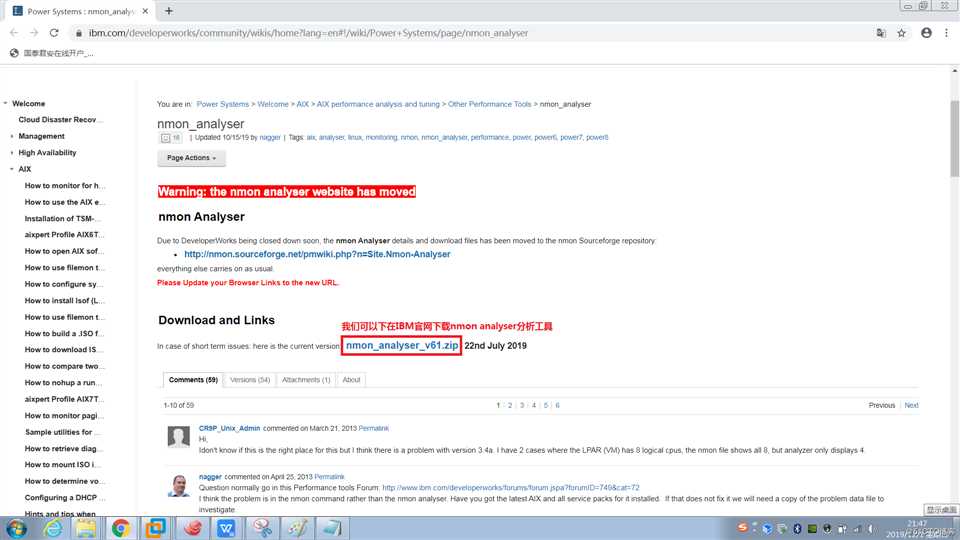Reload the page with the refresh icon
The image size is (960, 540).
click(54, 33)
